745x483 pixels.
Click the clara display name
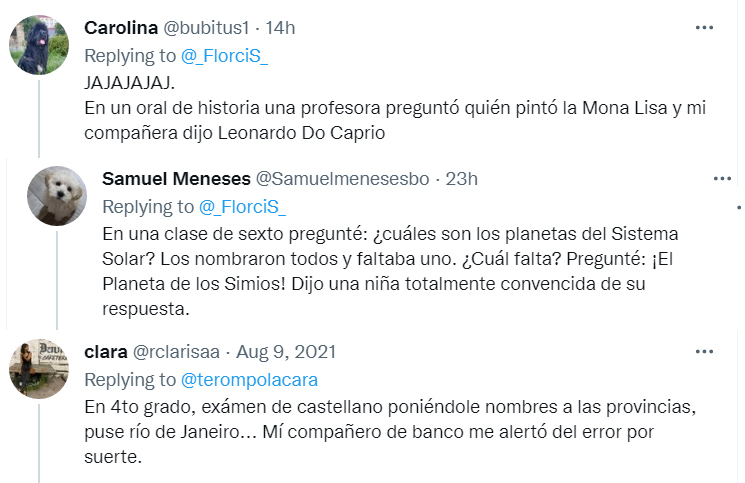[x=106, y=352]
